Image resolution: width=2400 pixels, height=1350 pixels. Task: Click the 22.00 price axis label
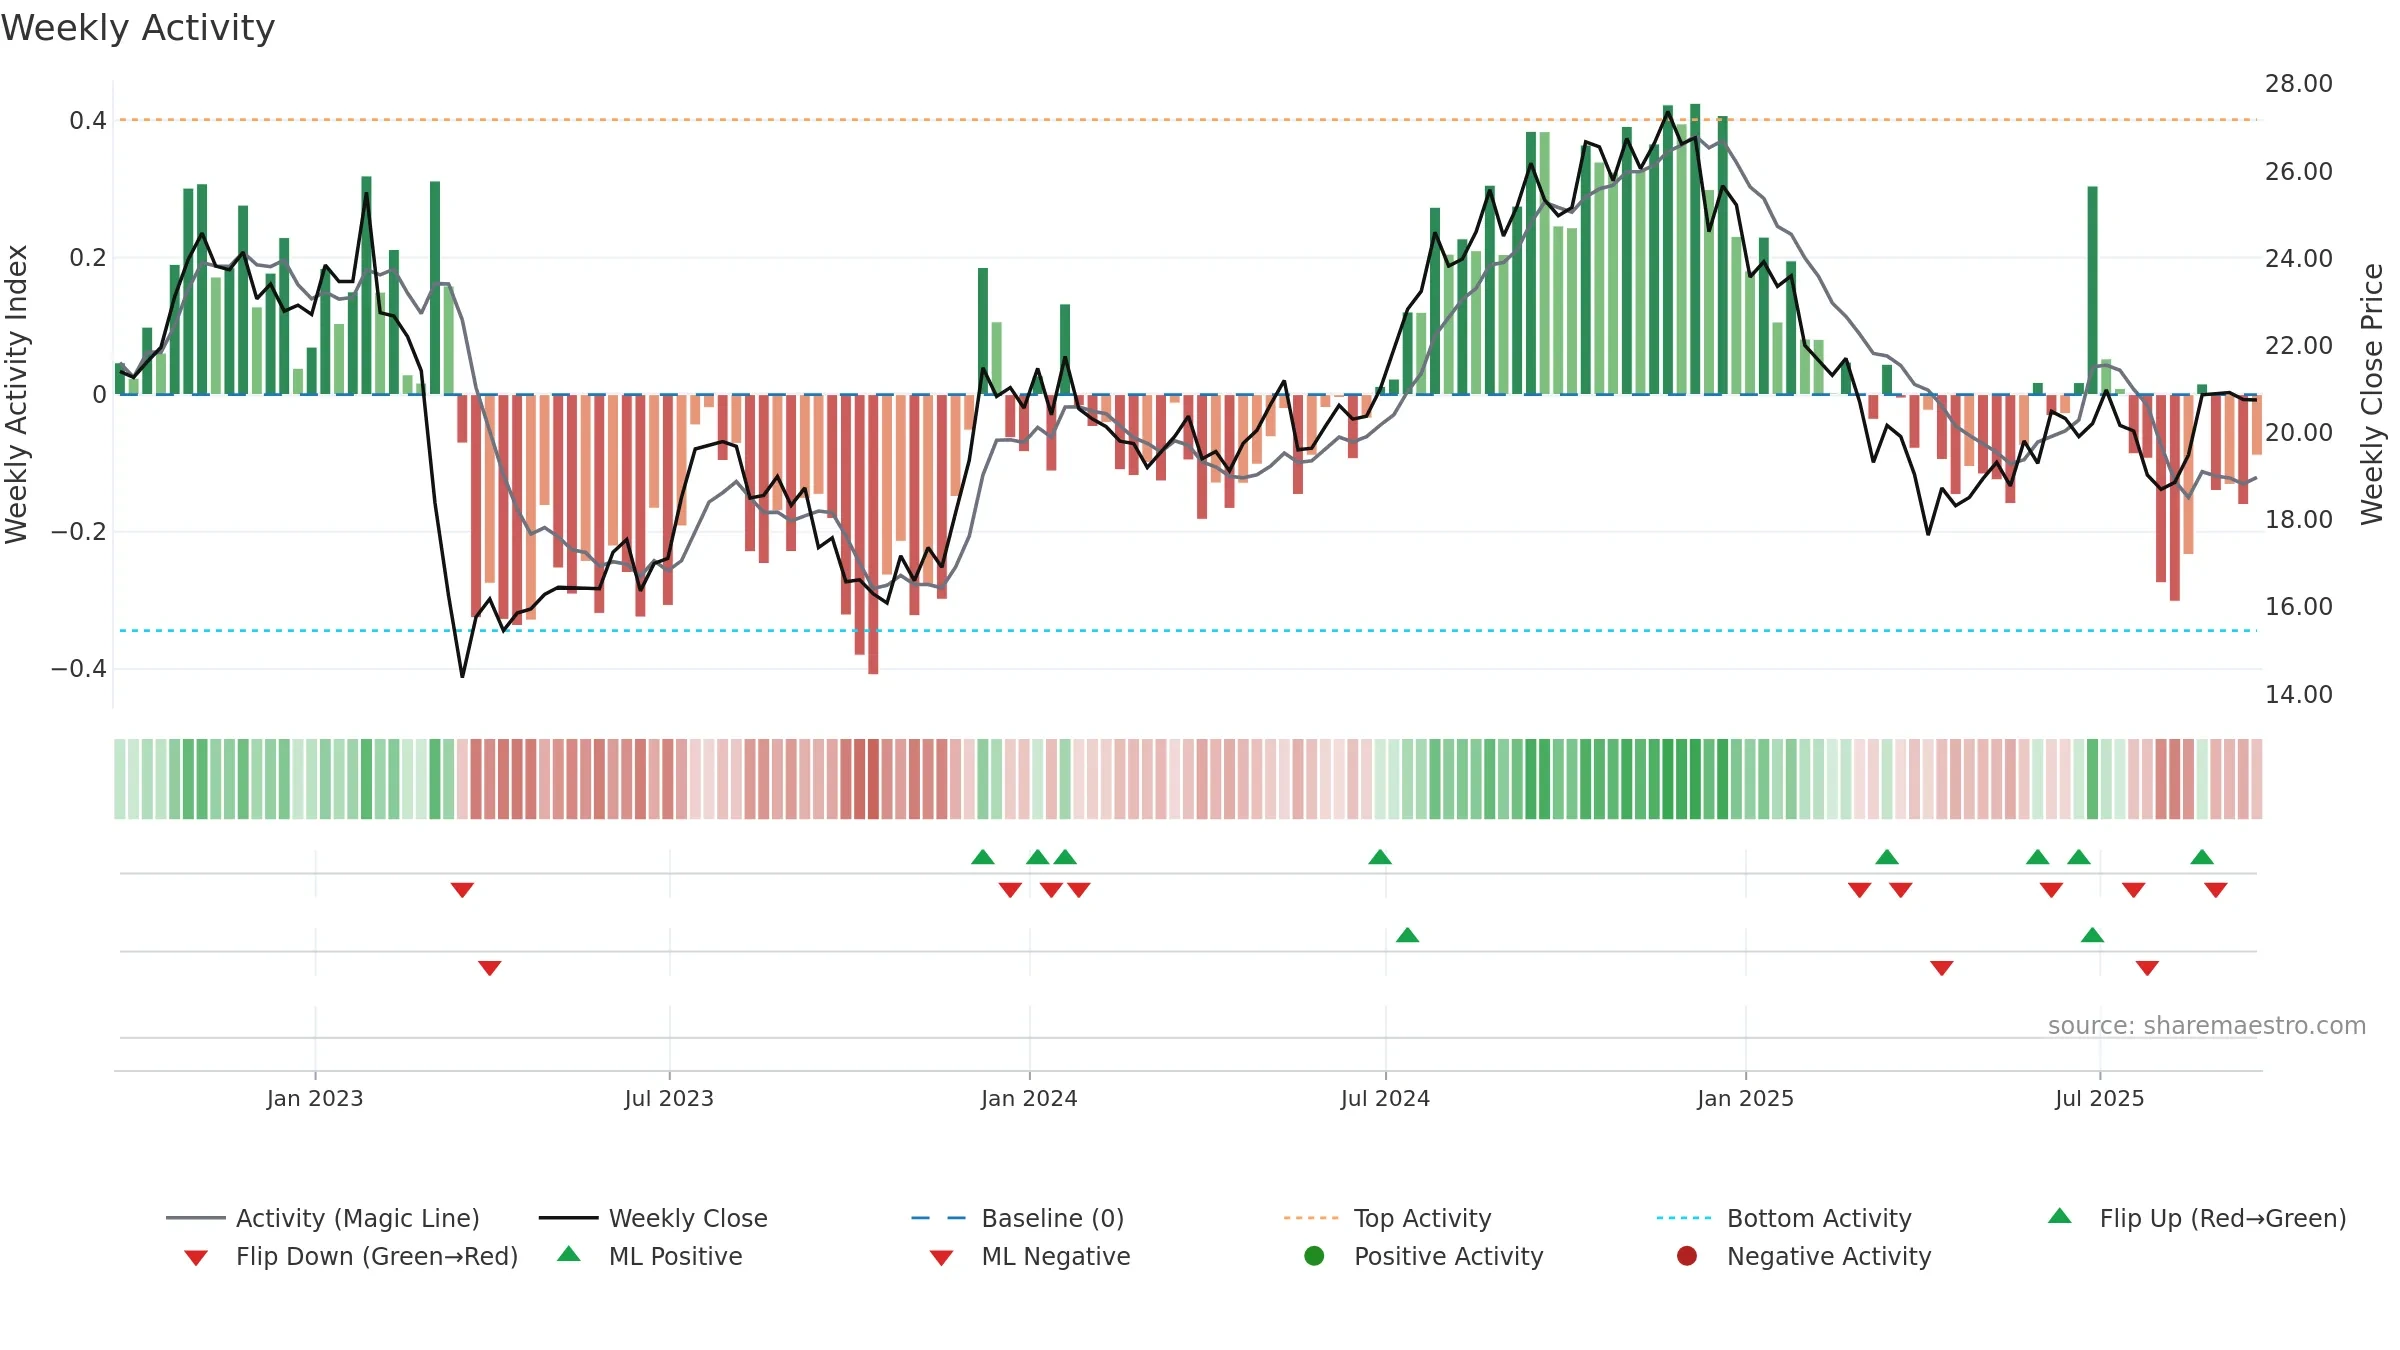(x=2298, y=345)
